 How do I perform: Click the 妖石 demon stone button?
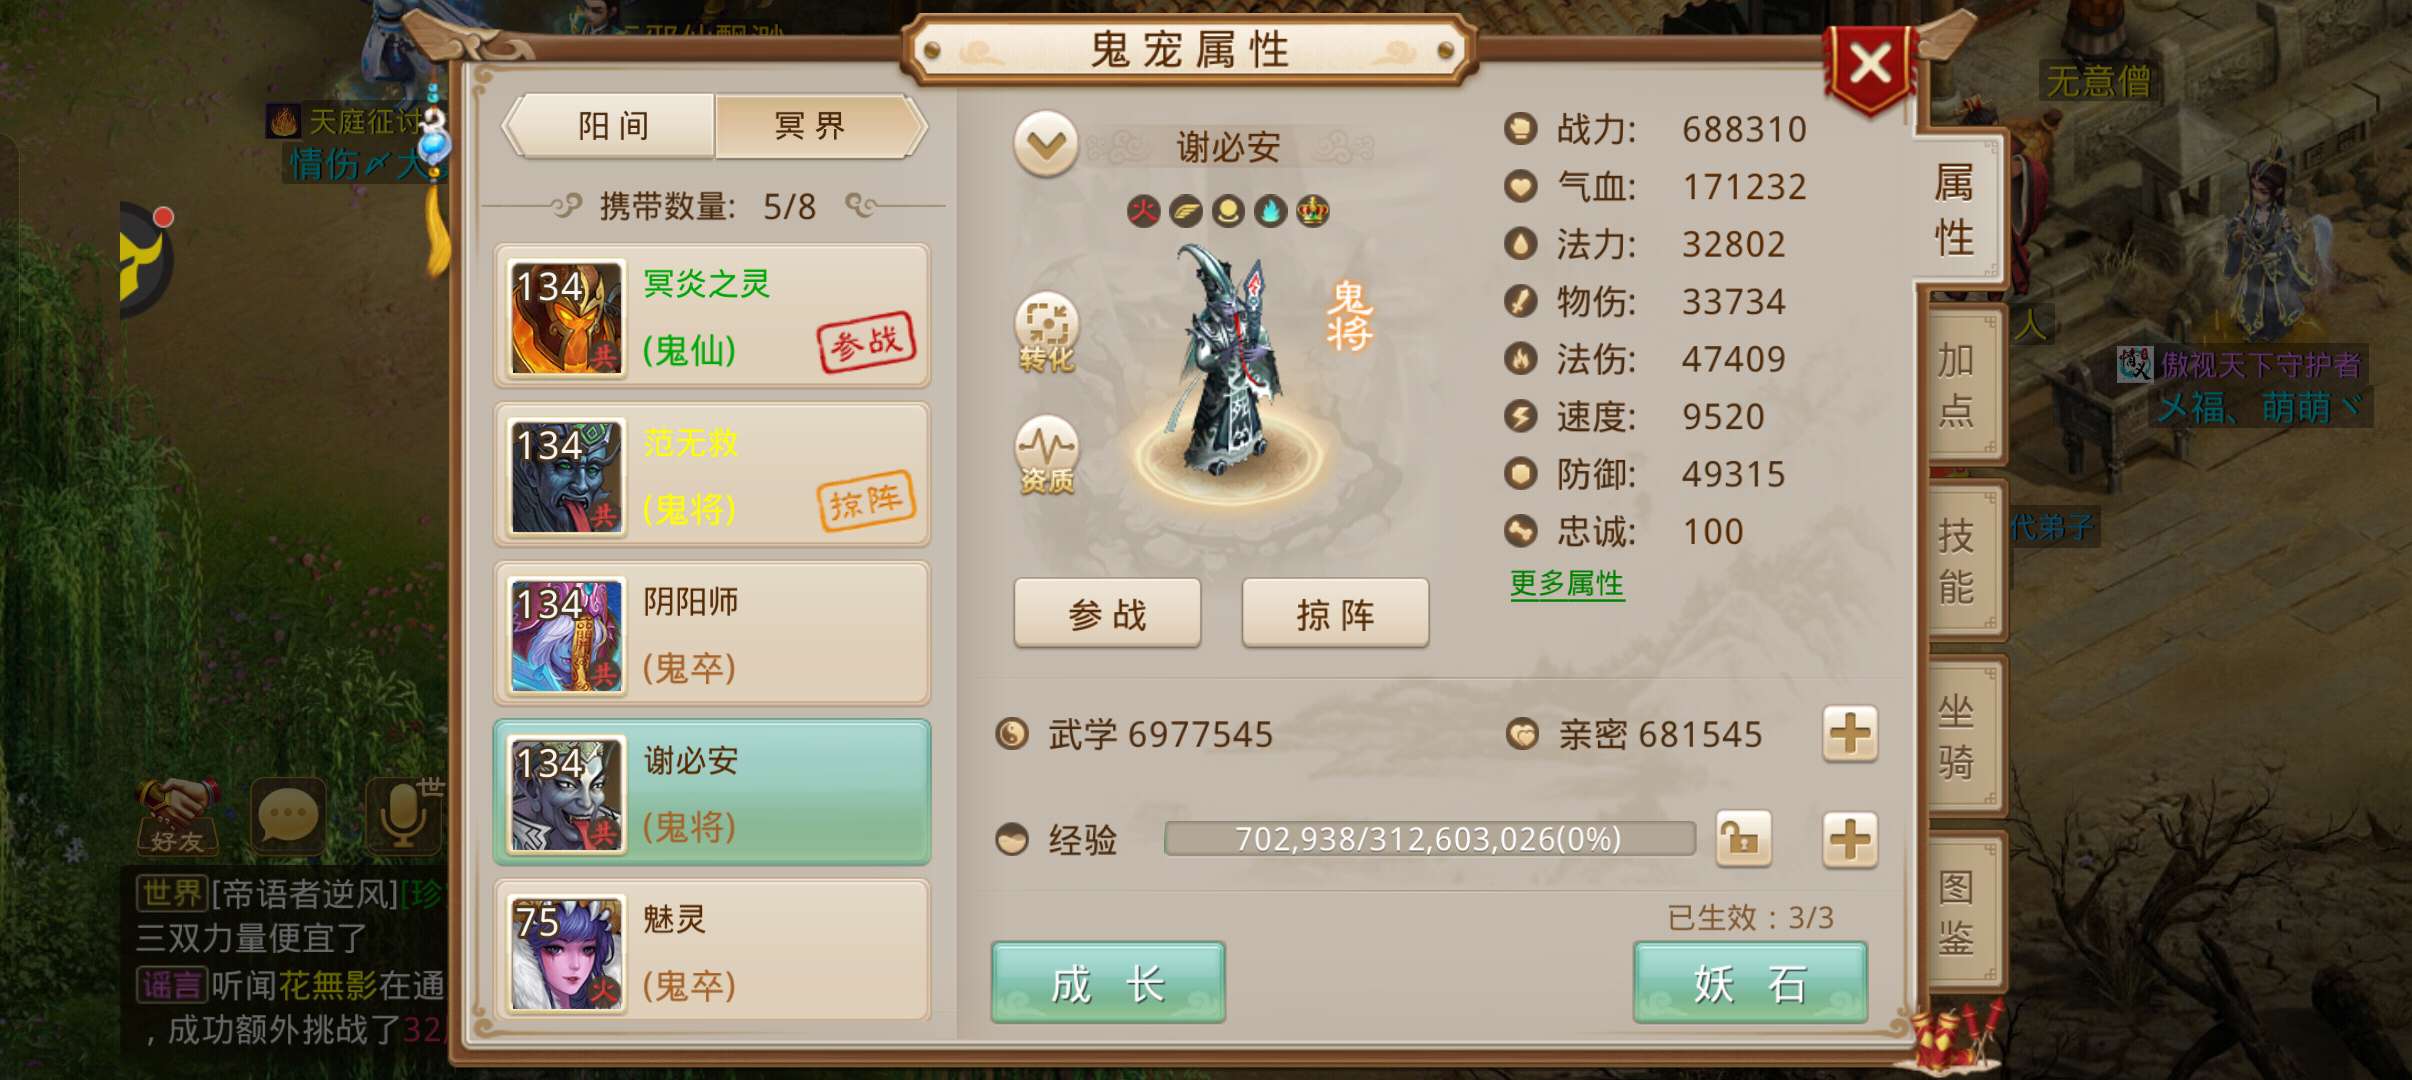tap(1750, 983)
